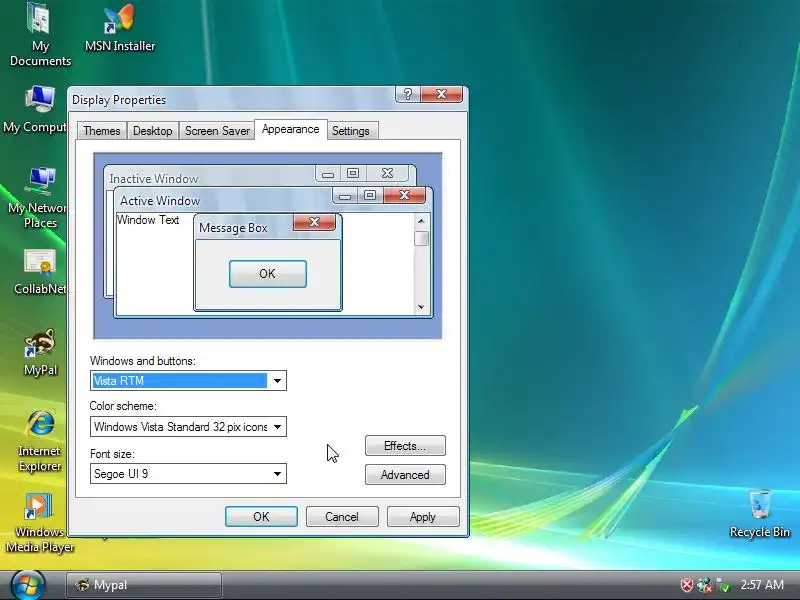Viewport: 800px width, 600px height.
Task: Open the Effects dialog
Action: pos(405,445)
